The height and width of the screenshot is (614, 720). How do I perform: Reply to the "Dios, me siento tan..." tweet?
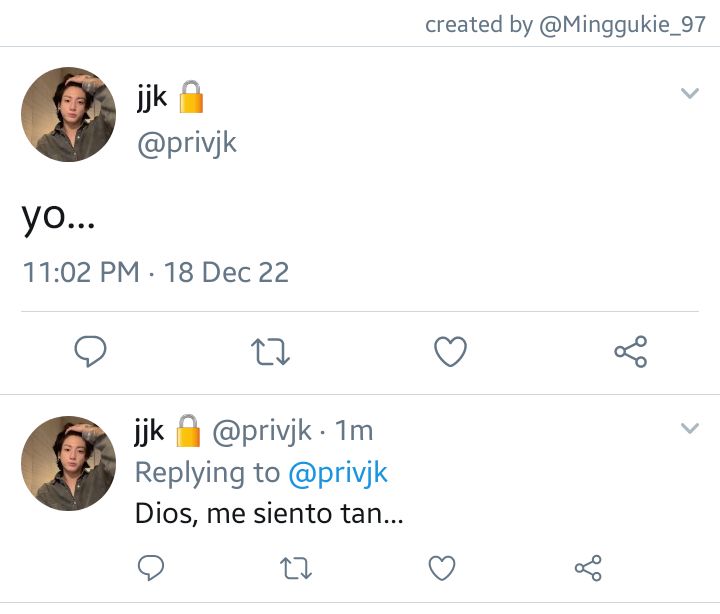tap(151, 568)
